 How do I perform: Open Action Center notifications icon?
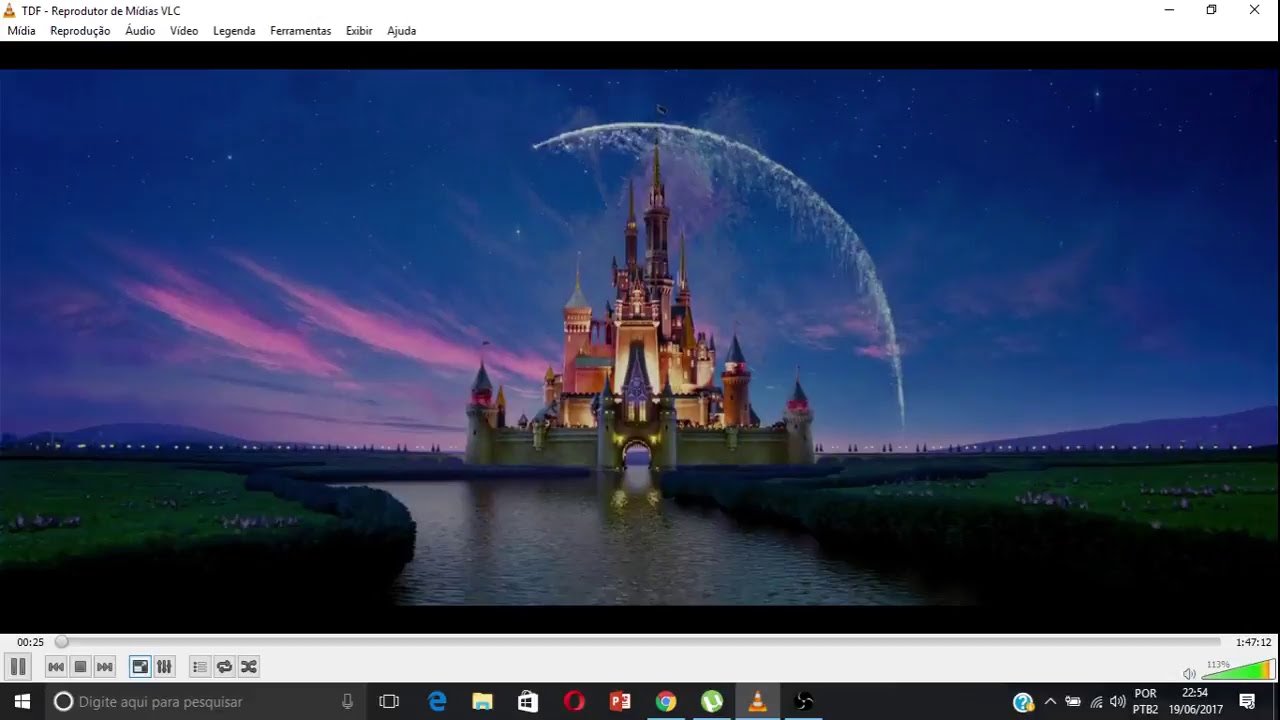coord(1247,701)
